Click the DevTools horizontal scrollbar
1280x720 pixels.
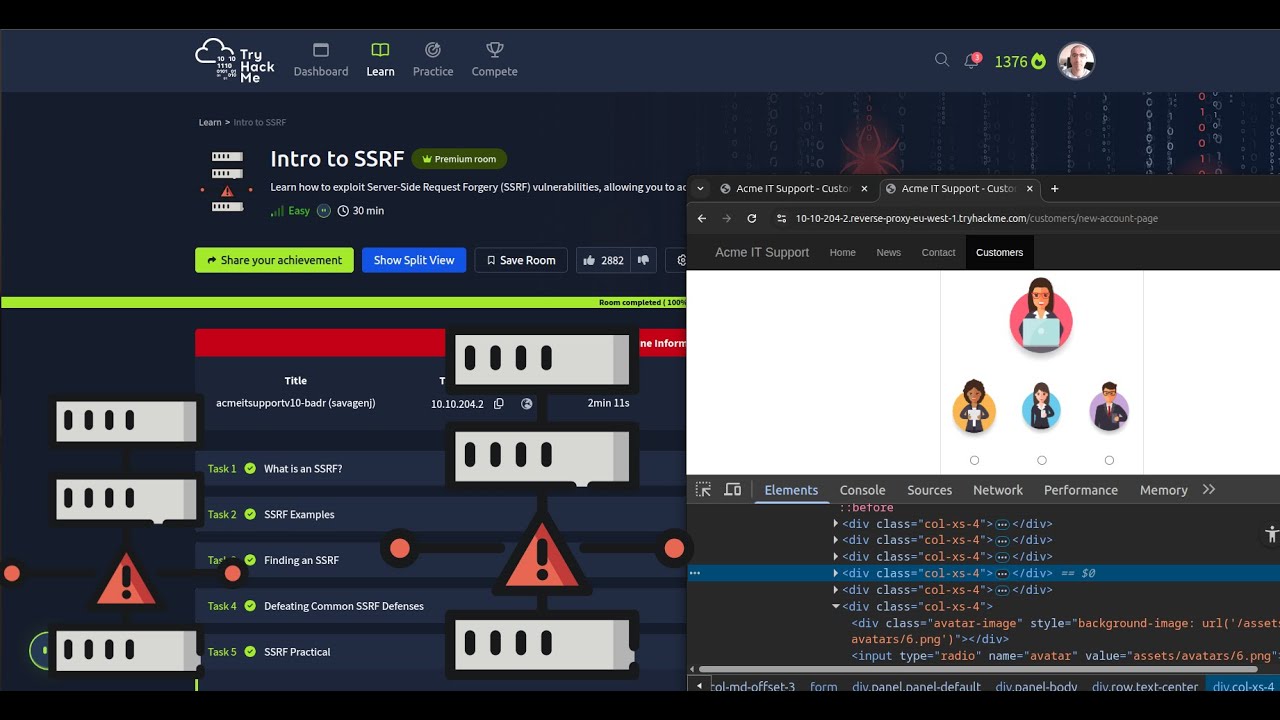[978, 669]
